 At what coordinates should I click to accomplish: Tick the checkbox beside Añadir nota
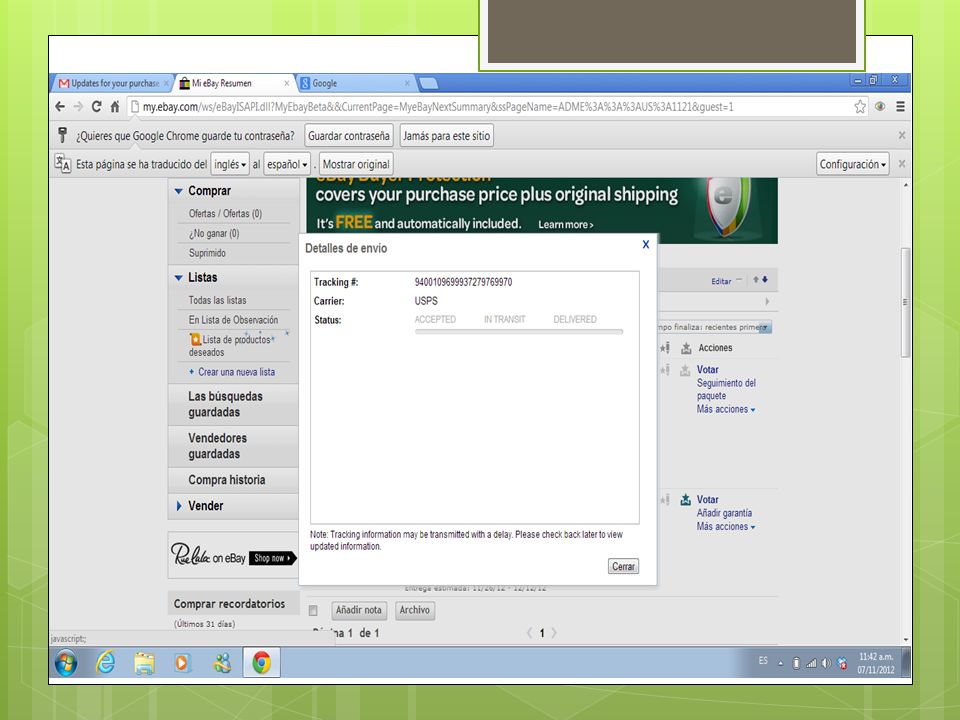click(x=313, y=610)
